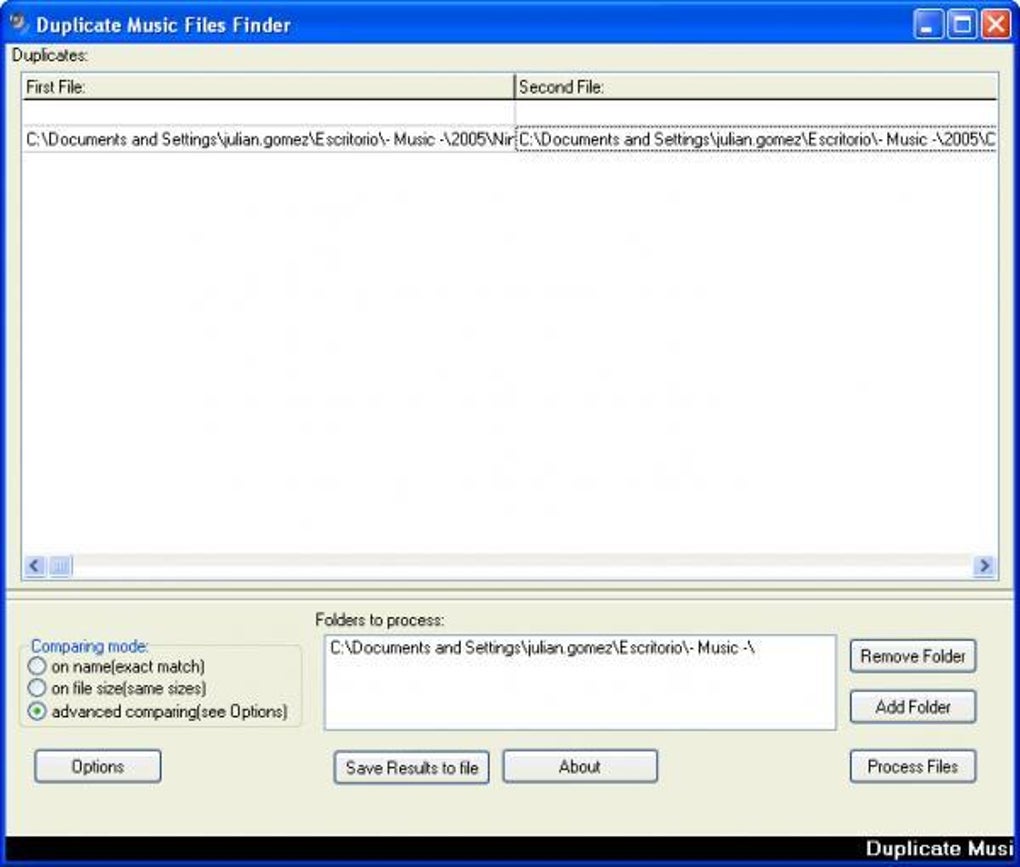This screenshot has height=867, width=1020.
Task: Click the Process Files button
Action: tap(912, 767)
